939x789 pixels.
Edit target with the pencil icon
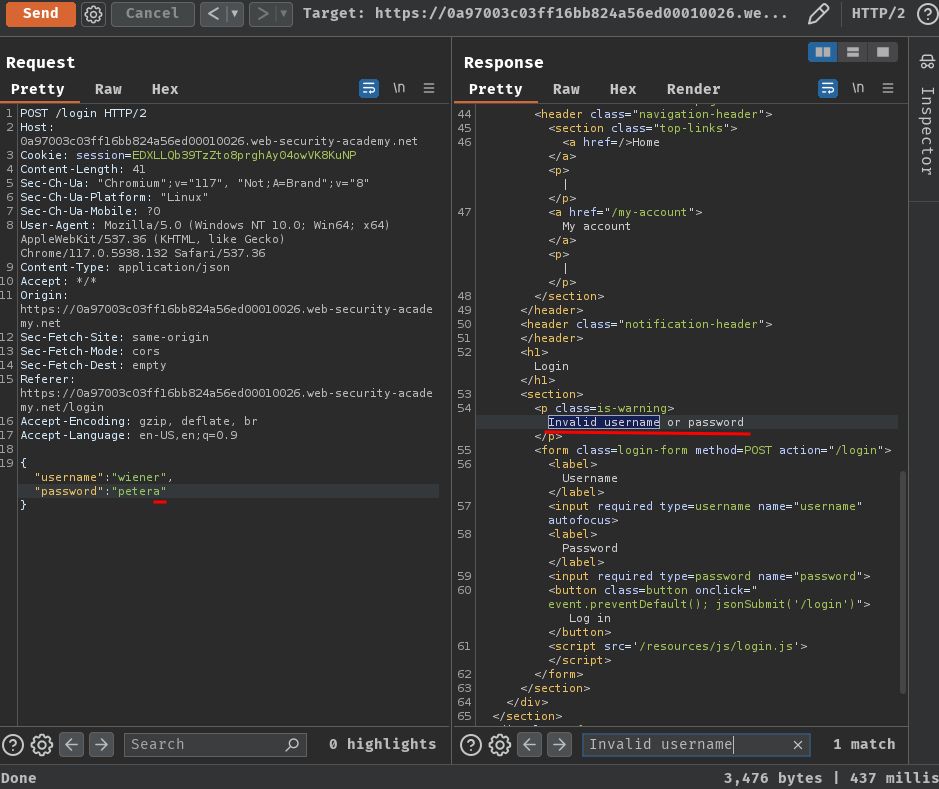[818, 14]
